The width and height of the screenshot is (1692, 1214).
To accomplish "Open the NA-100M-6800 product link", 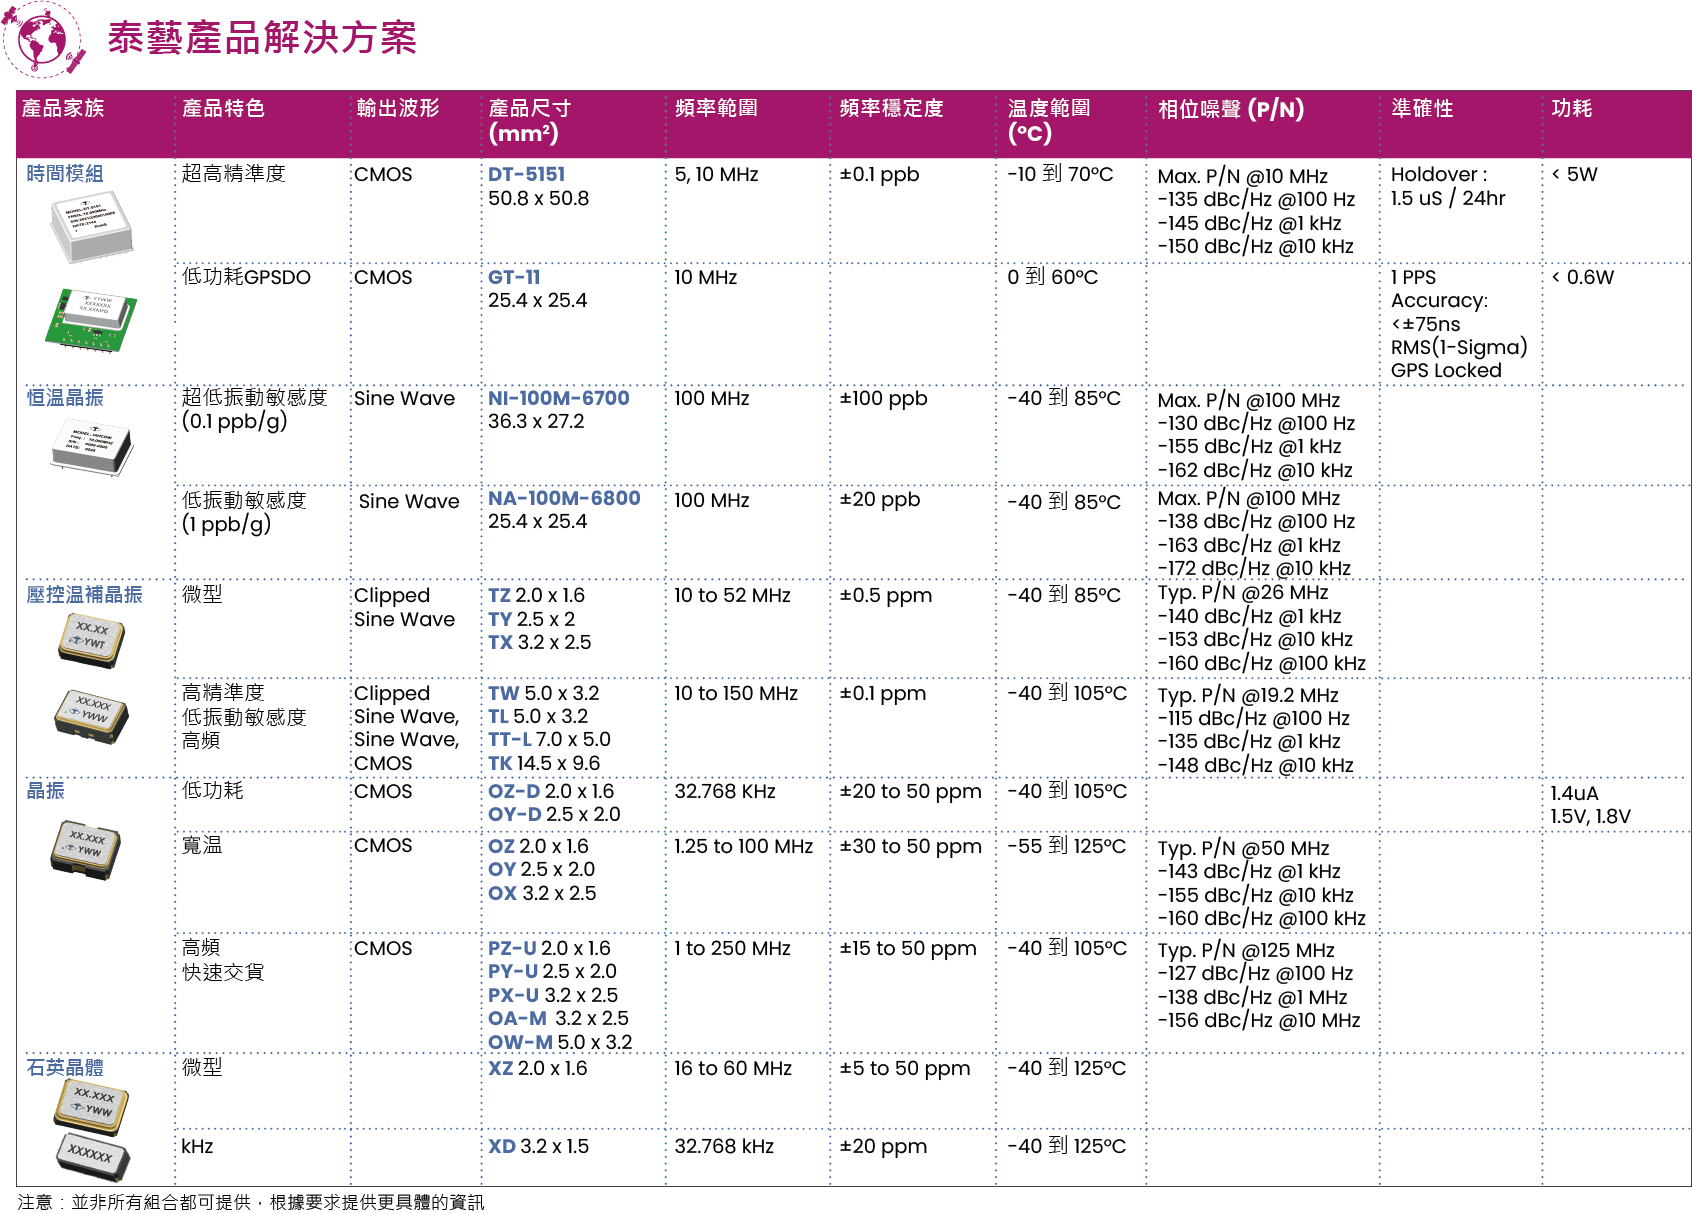I will point(564,498).
